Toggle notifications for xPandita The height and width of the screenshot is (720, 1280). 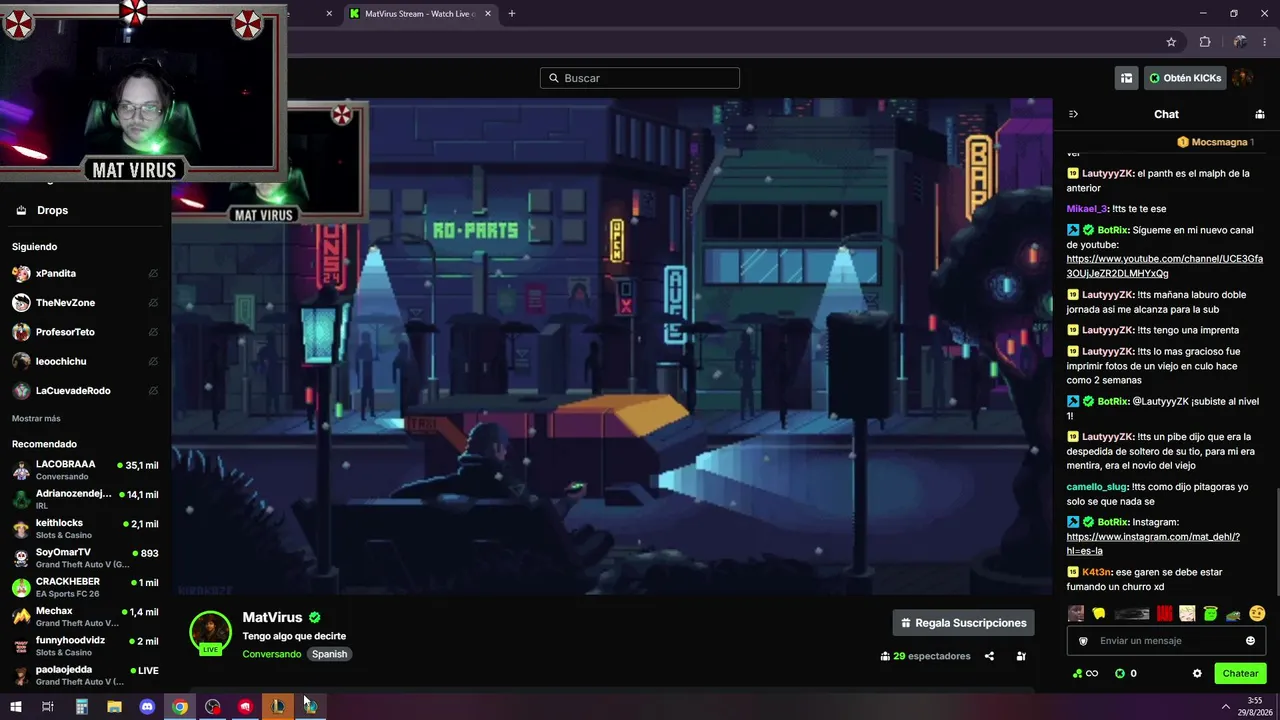153,273
